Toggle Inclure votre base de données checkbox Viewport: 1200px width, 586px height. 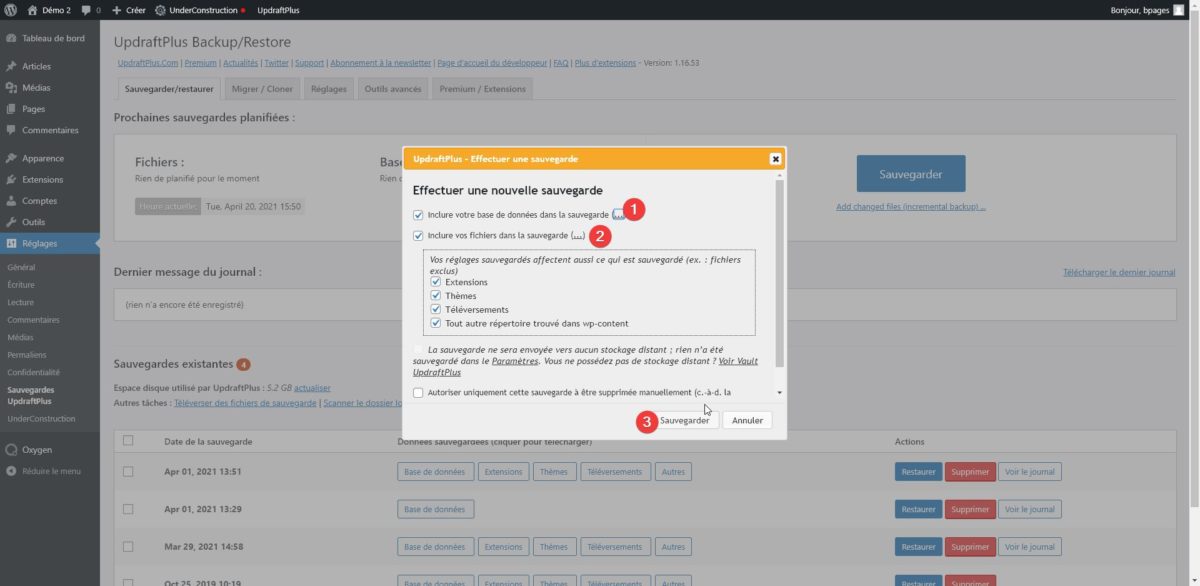point(418,215)
